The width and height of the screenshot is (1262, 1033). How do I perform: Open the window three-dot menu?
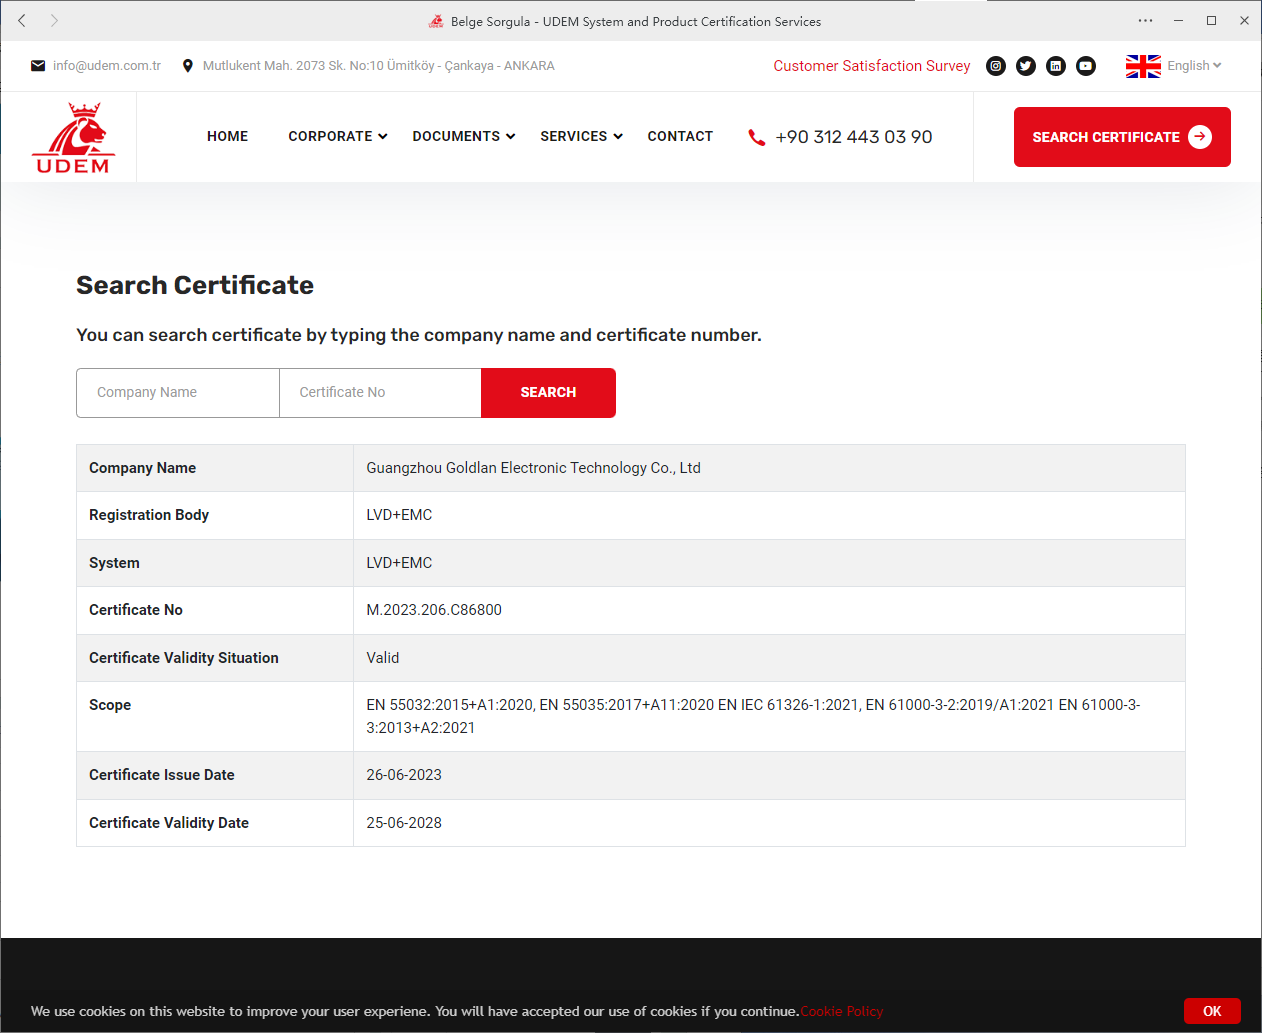tap(1145, 20)
